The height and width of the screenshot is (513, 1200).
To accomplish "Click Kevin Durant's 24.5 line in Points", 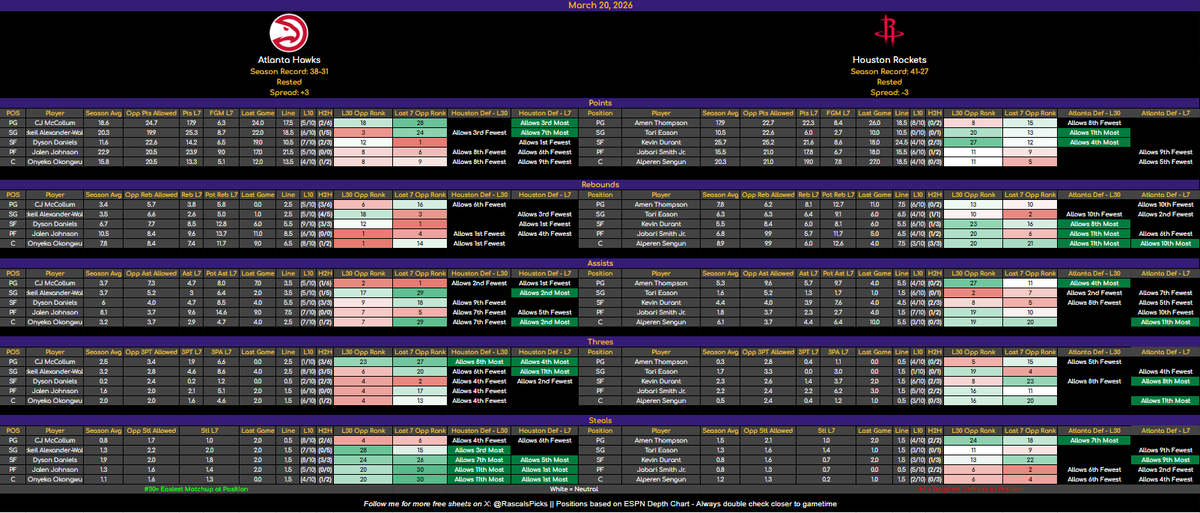I will point(900,141).
